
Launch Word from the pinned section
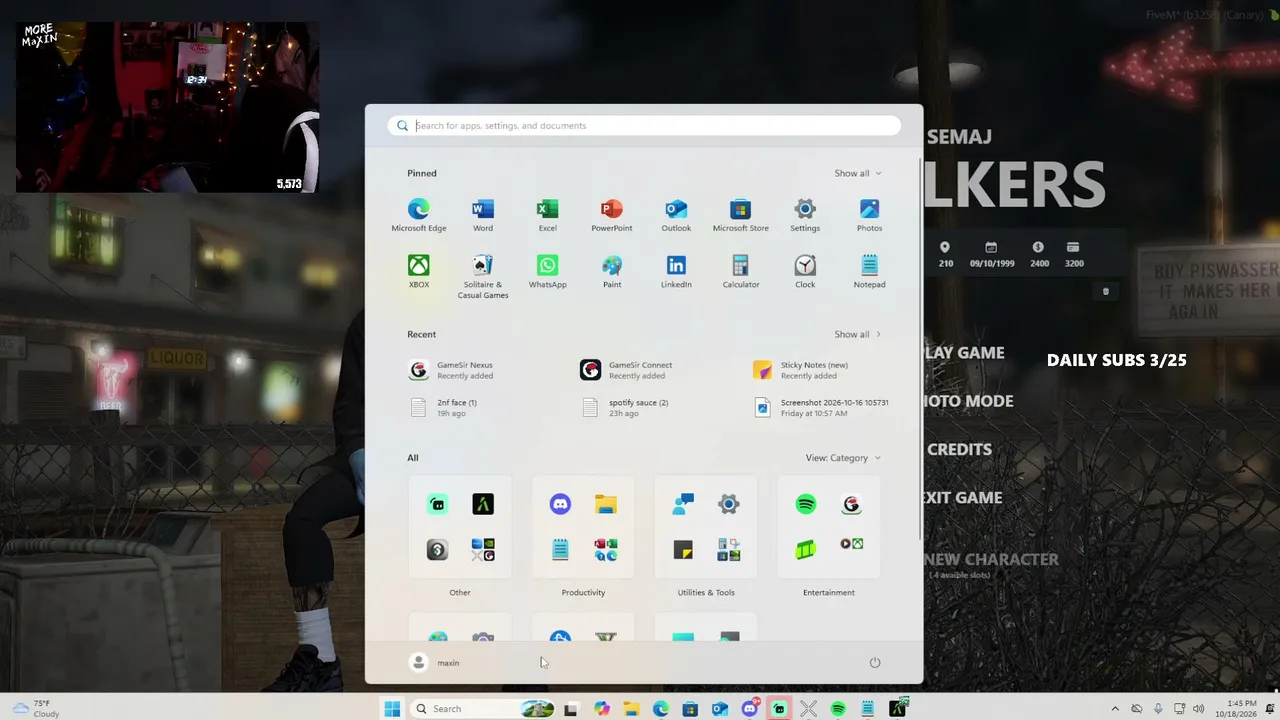click(x=483, y=215)
